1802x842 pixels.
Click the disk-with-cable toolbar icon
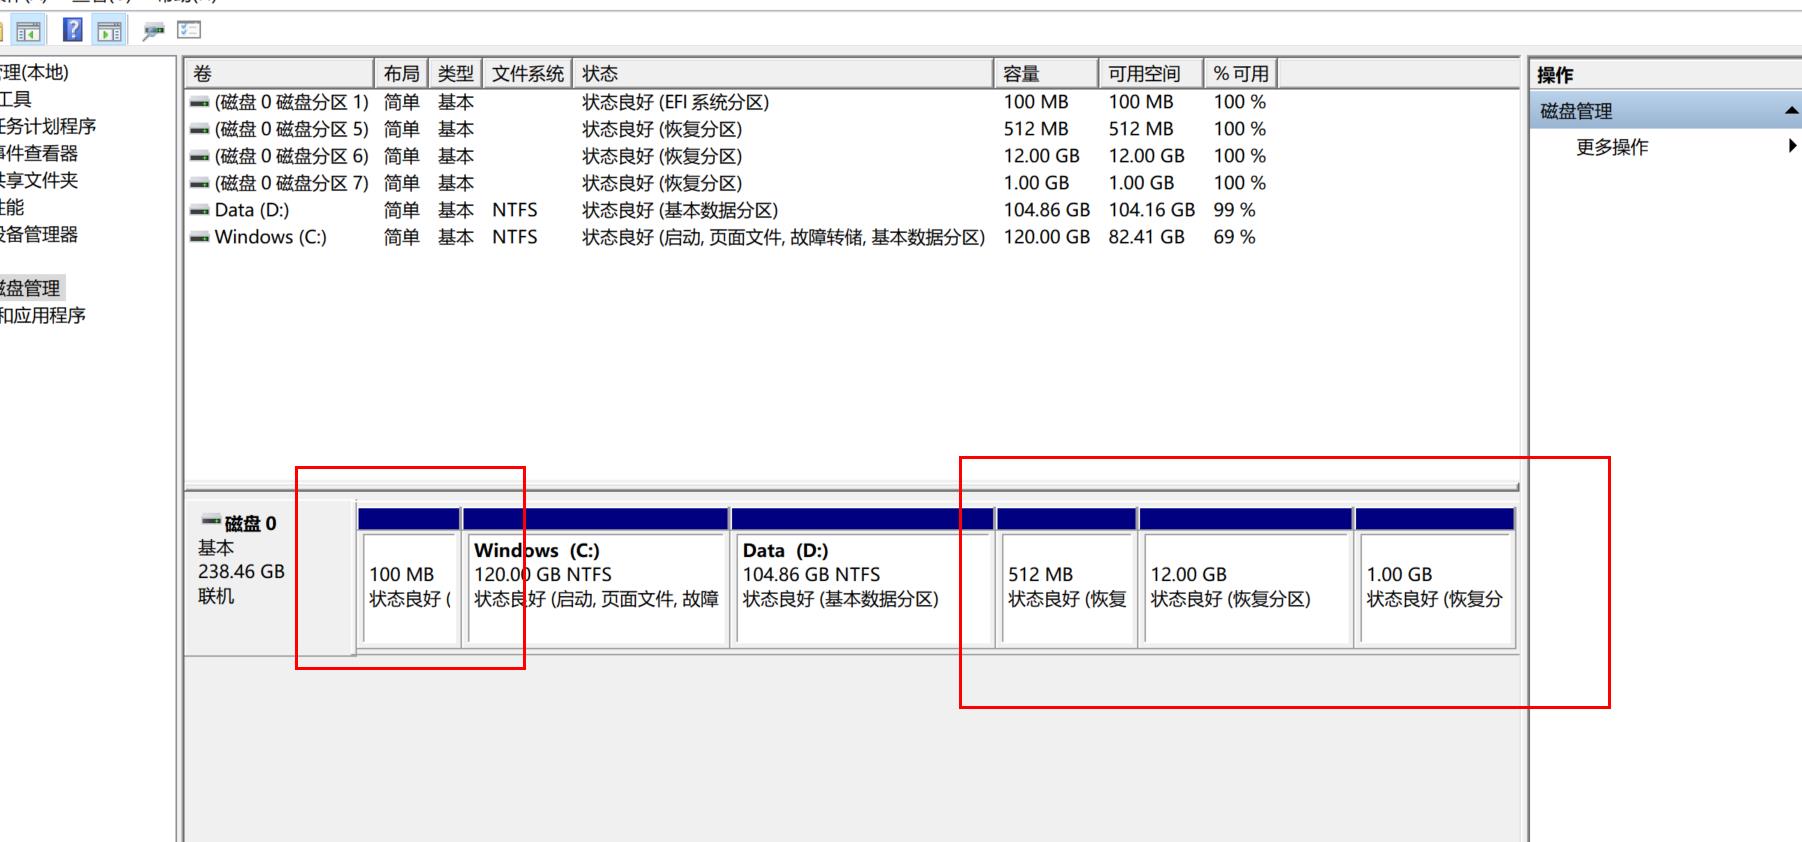tap(153, 31)
